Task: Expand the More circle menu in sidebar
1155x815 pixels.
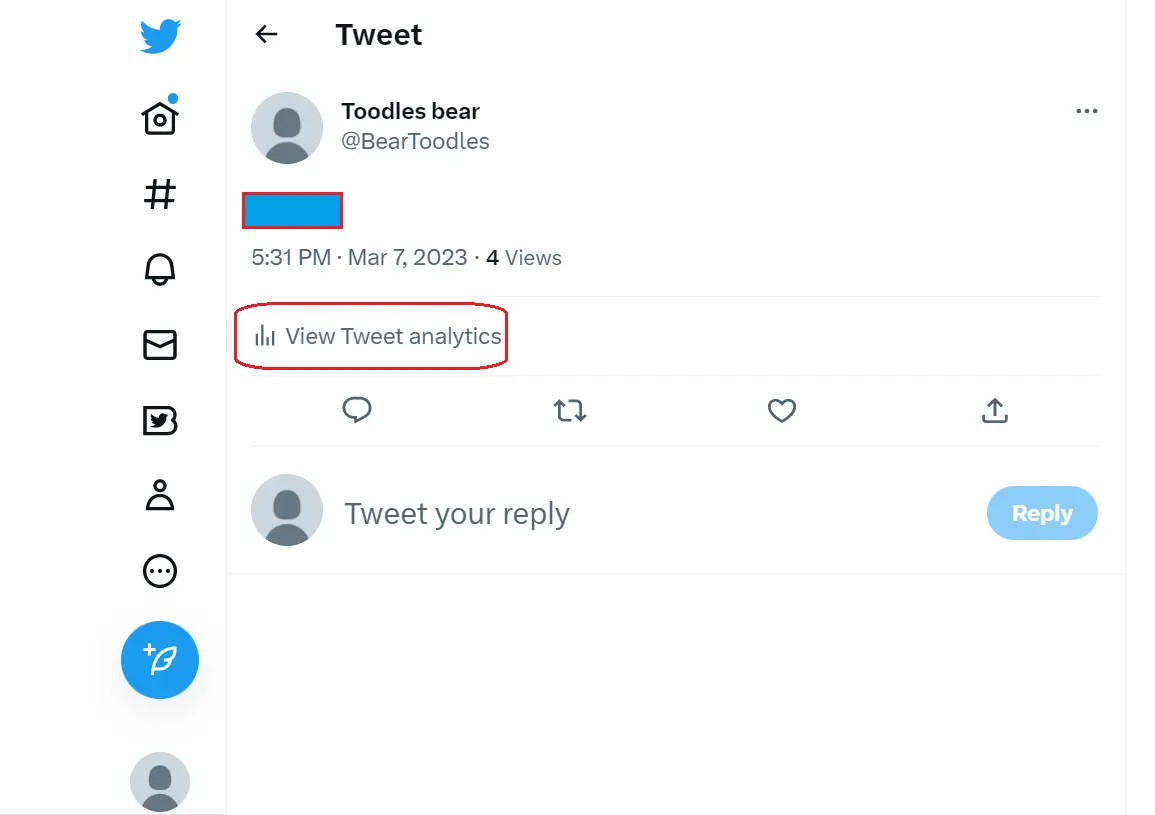Action: point(160,571)
